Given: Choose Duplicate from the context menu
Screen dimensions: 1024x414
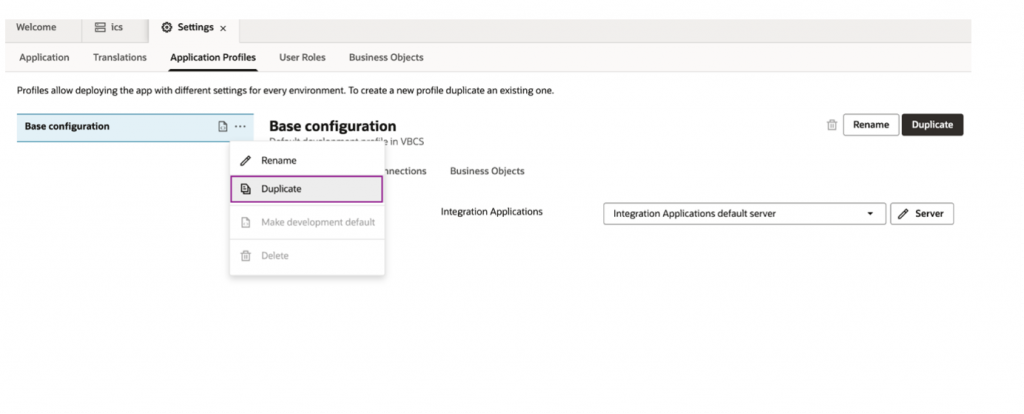Looking at the screenshot, I should pyautogui.click(x=307, y=189).
